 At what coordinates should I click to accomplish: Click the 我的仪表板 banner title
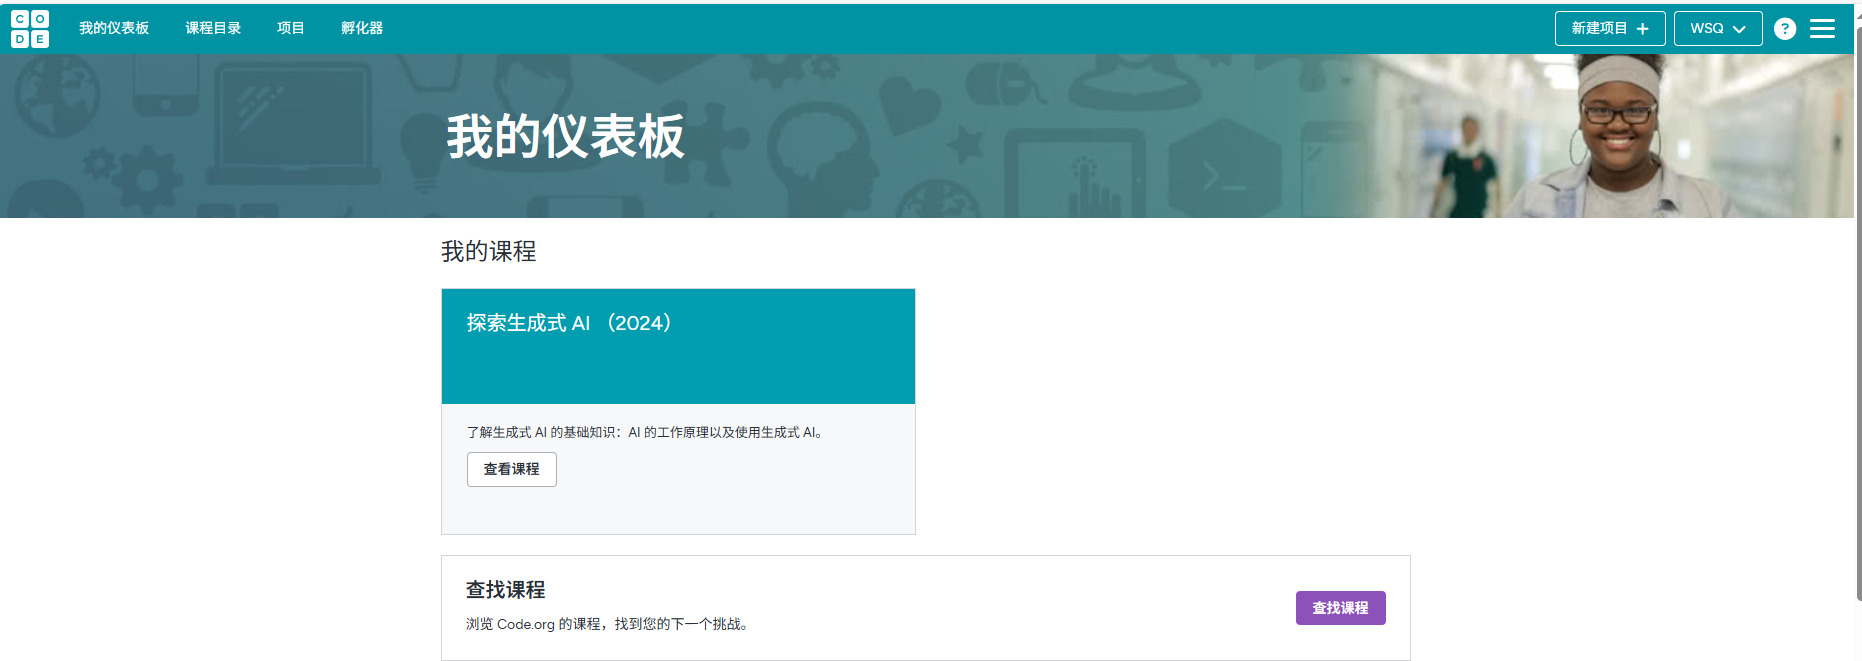[x=565, y=137]
